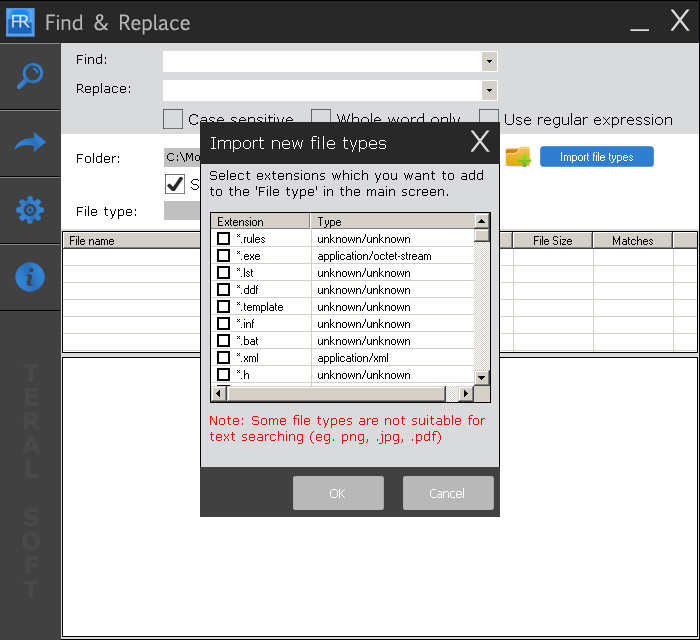Click the blue replace arrow sidebar icon
The height and width of the screenshot is (640, 700).
[30, 143]
